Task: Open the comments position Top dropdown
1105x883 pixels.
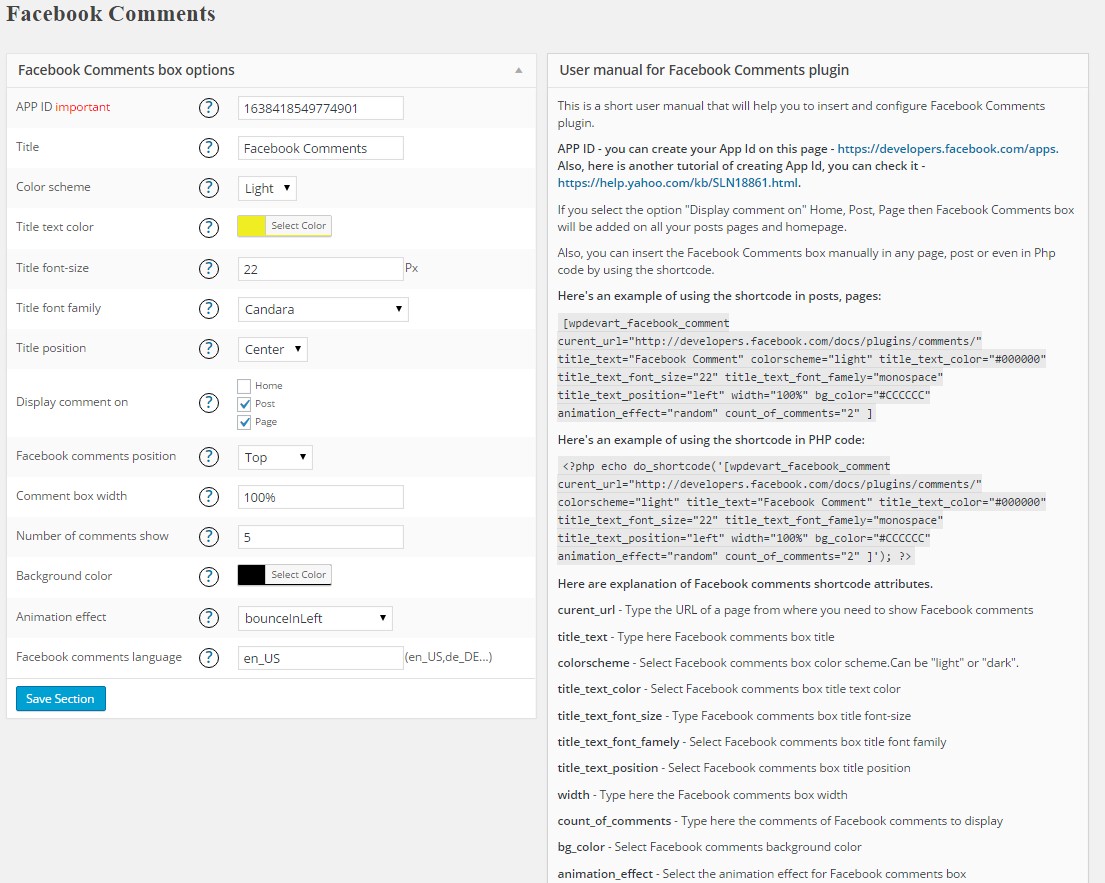Action: click(x=275, y=457)
